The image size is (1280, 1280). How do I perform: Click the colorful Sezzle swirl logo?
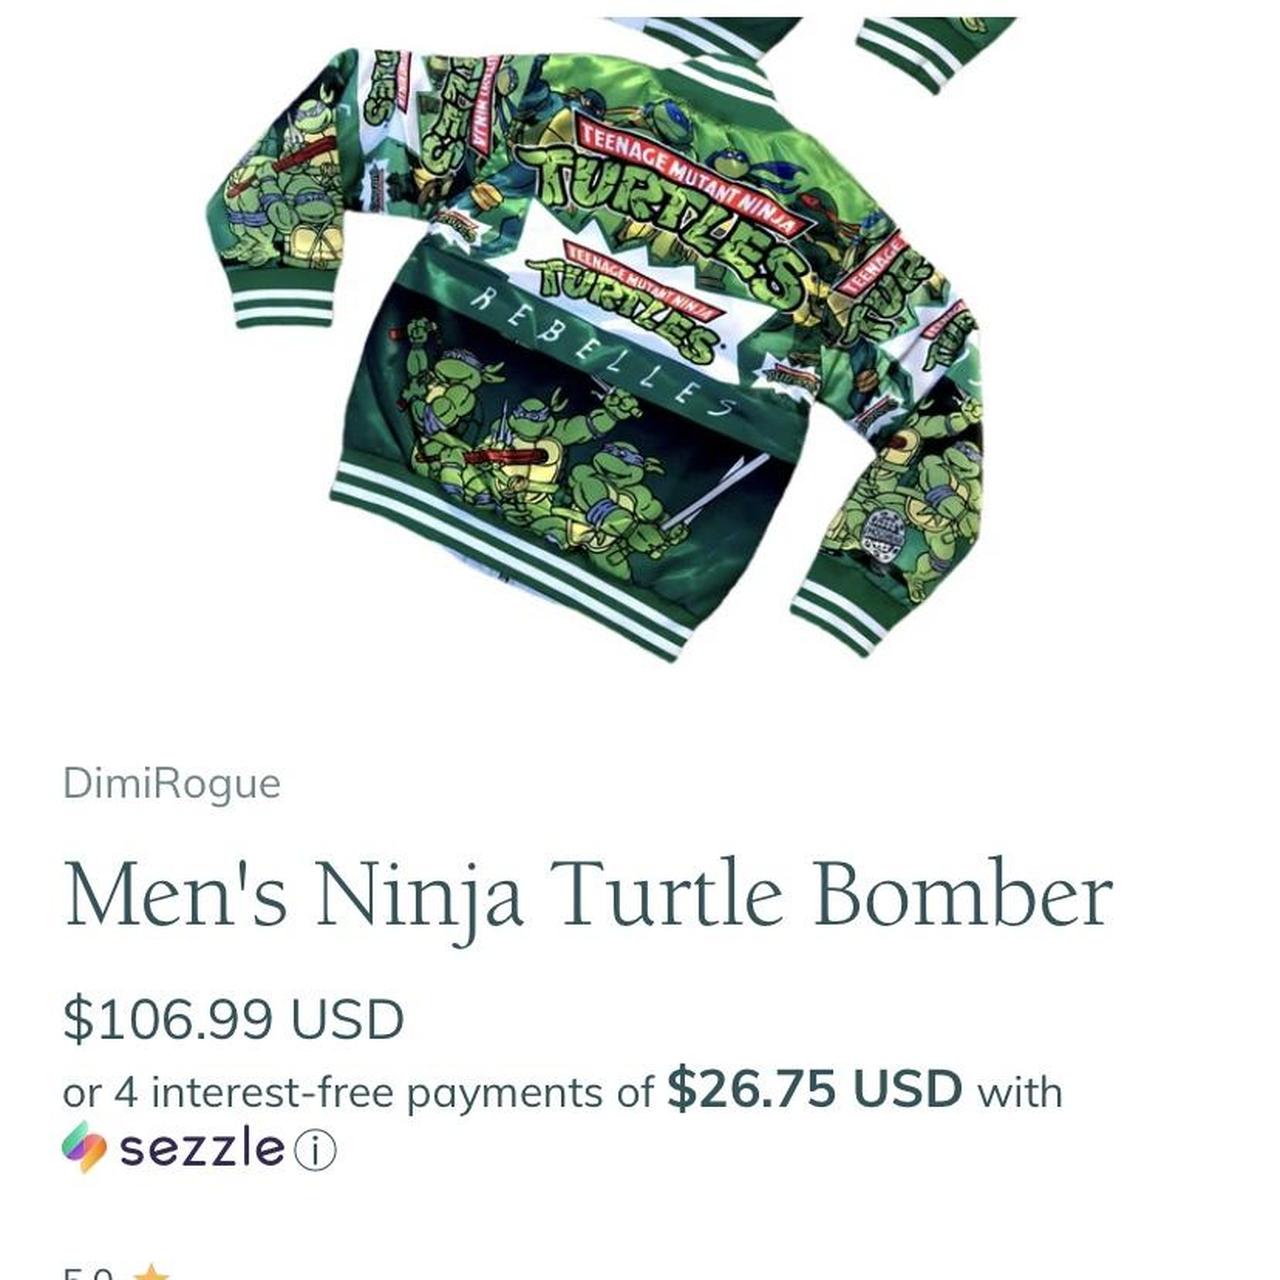pyautogui.click(x=84, y=1147)
